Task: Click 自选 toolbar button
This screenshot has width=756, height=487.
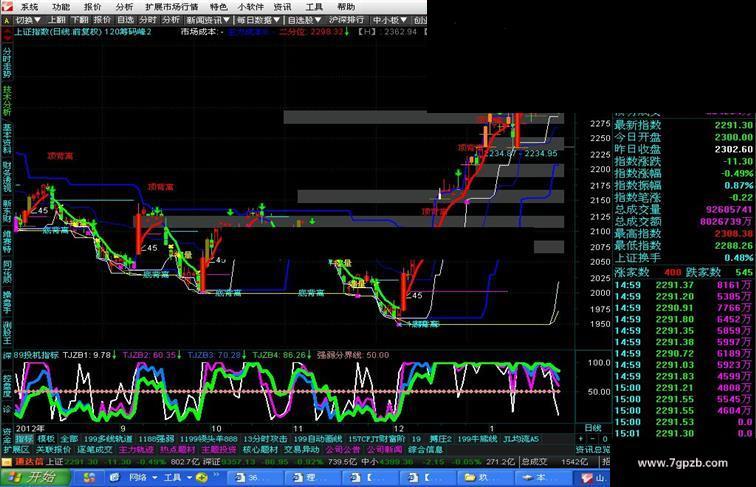Action: 125,20
